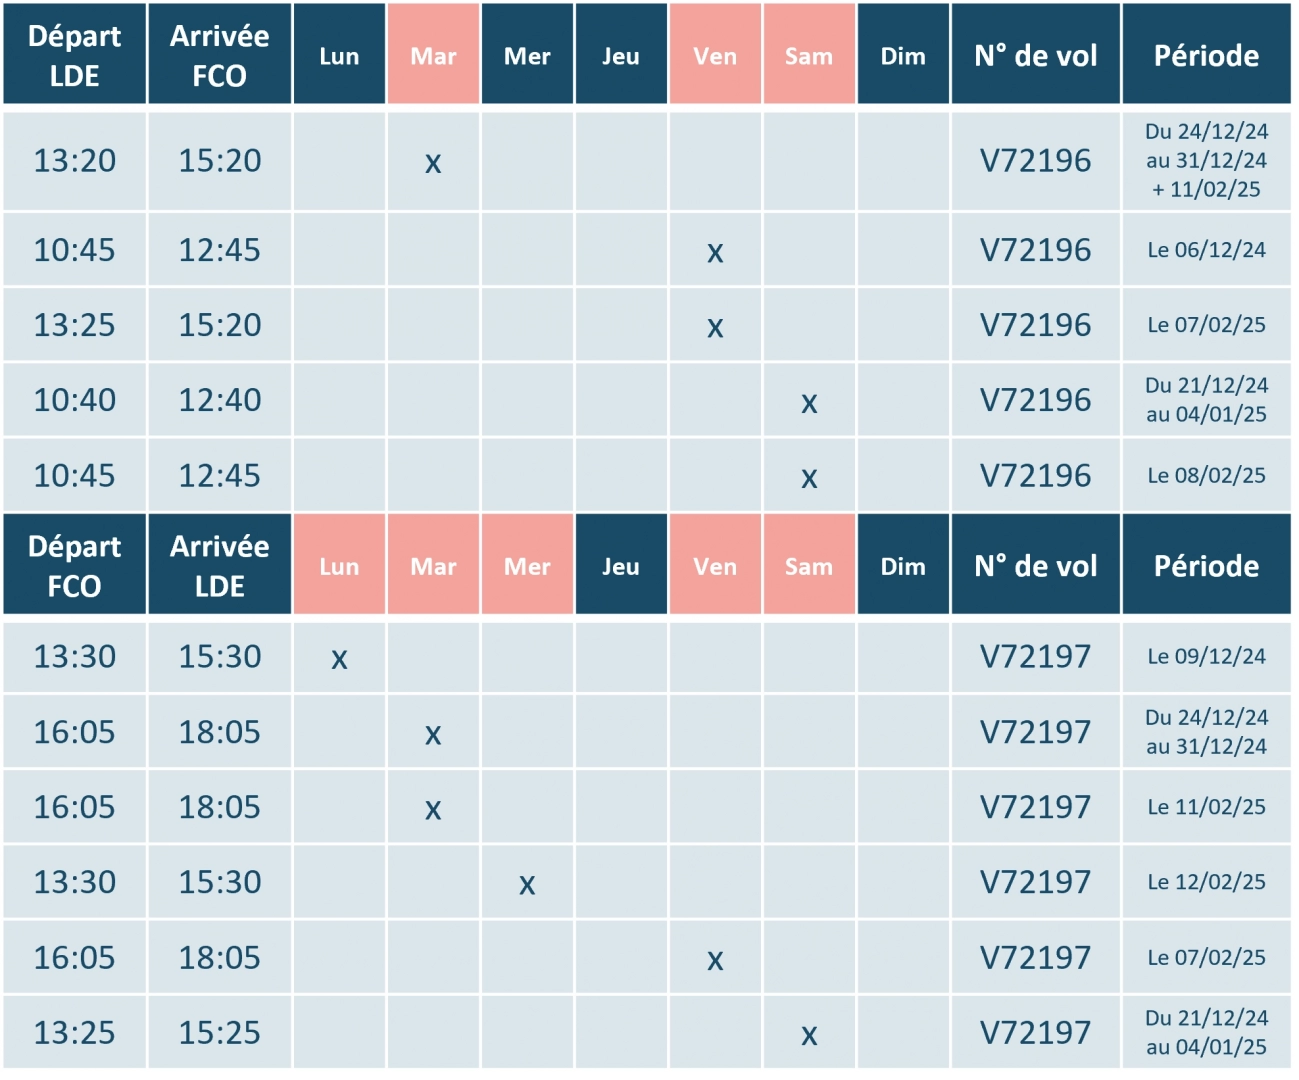Click flight number V72197 on Le 09/12/24 row

pos(1035,656)
